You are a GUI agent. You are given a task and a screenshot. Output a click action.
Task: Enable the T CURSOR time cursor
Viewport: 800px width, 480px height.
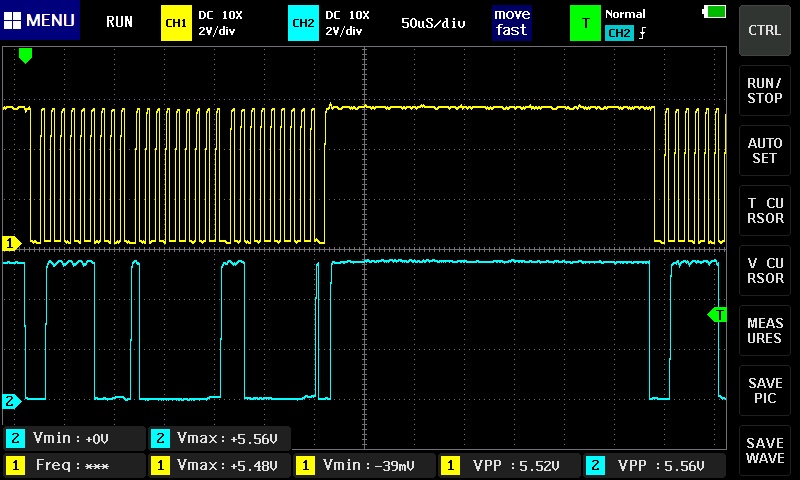[764, 211]
